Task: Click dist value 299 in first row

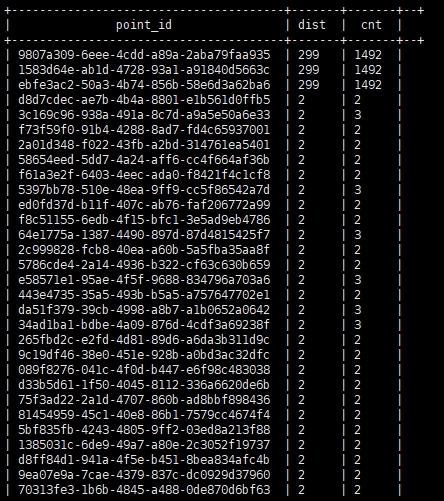Action: [309, 55]
